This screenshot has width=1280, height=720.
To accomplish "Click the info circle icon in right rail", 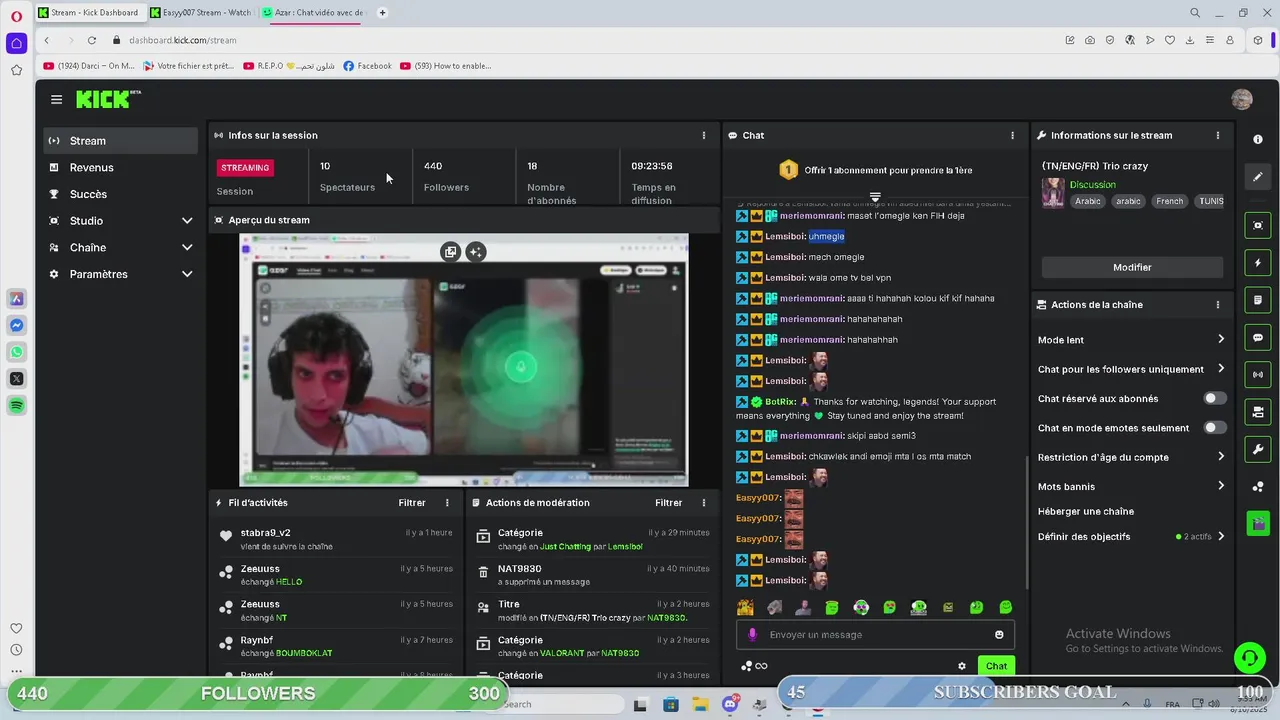I will click(1258, 139).
